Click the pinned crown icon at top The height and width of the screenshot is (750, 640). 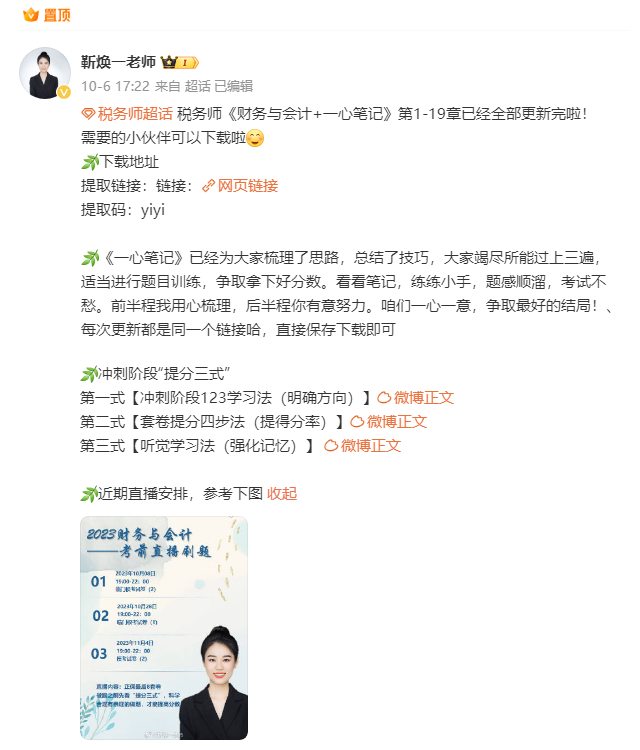(31, 15)
